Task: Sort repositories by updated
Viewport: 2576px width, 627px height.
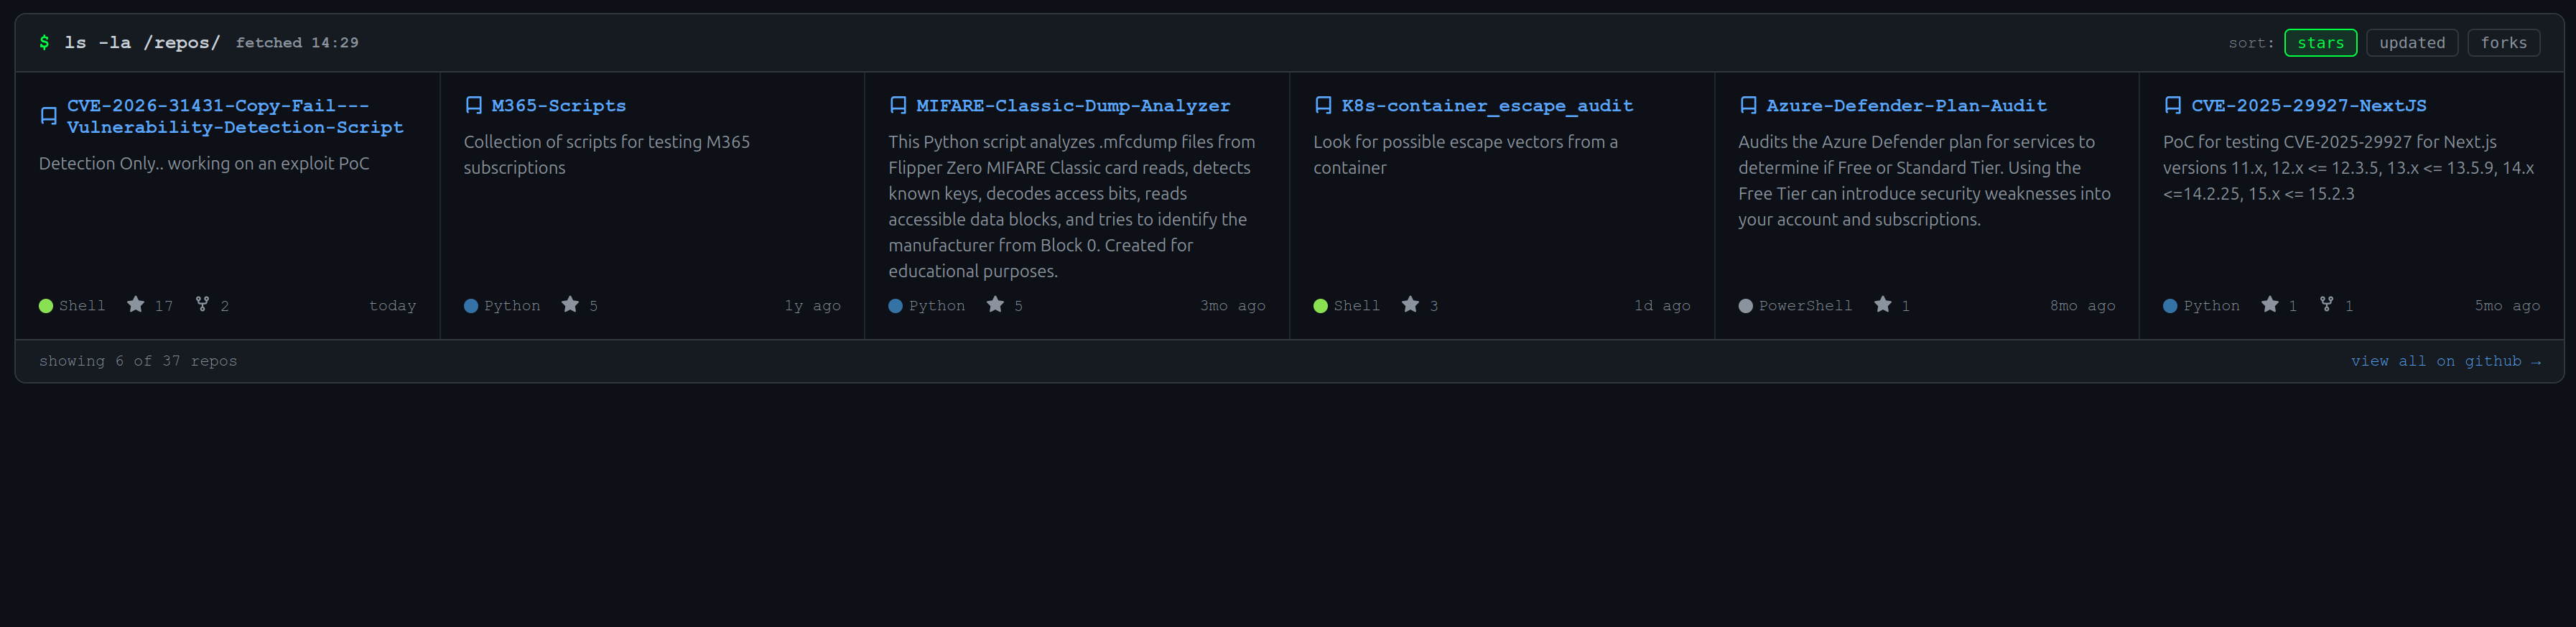Action: click(x=2411, y=43)
